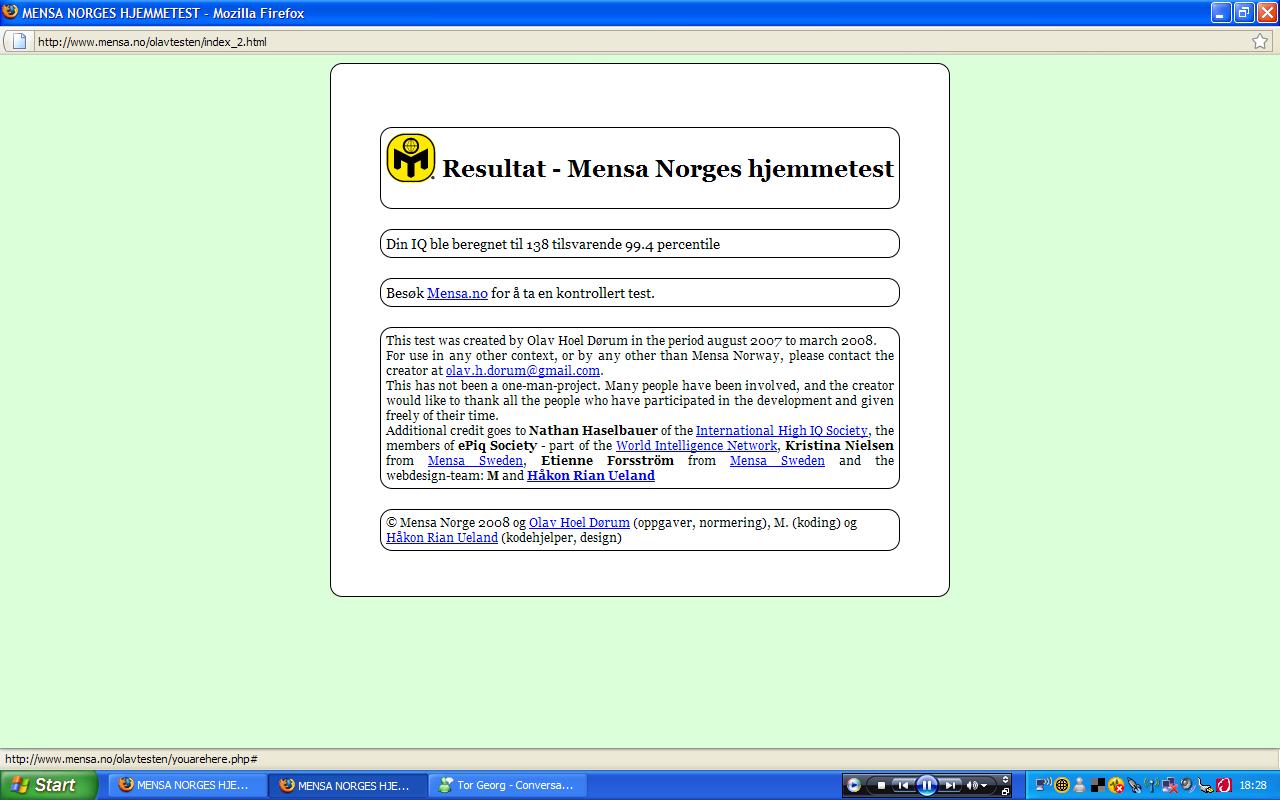Open Håkon Rian Ueland link in copyright footer
The height and width of the screenshot is (800, 1280).
[442, 537]
